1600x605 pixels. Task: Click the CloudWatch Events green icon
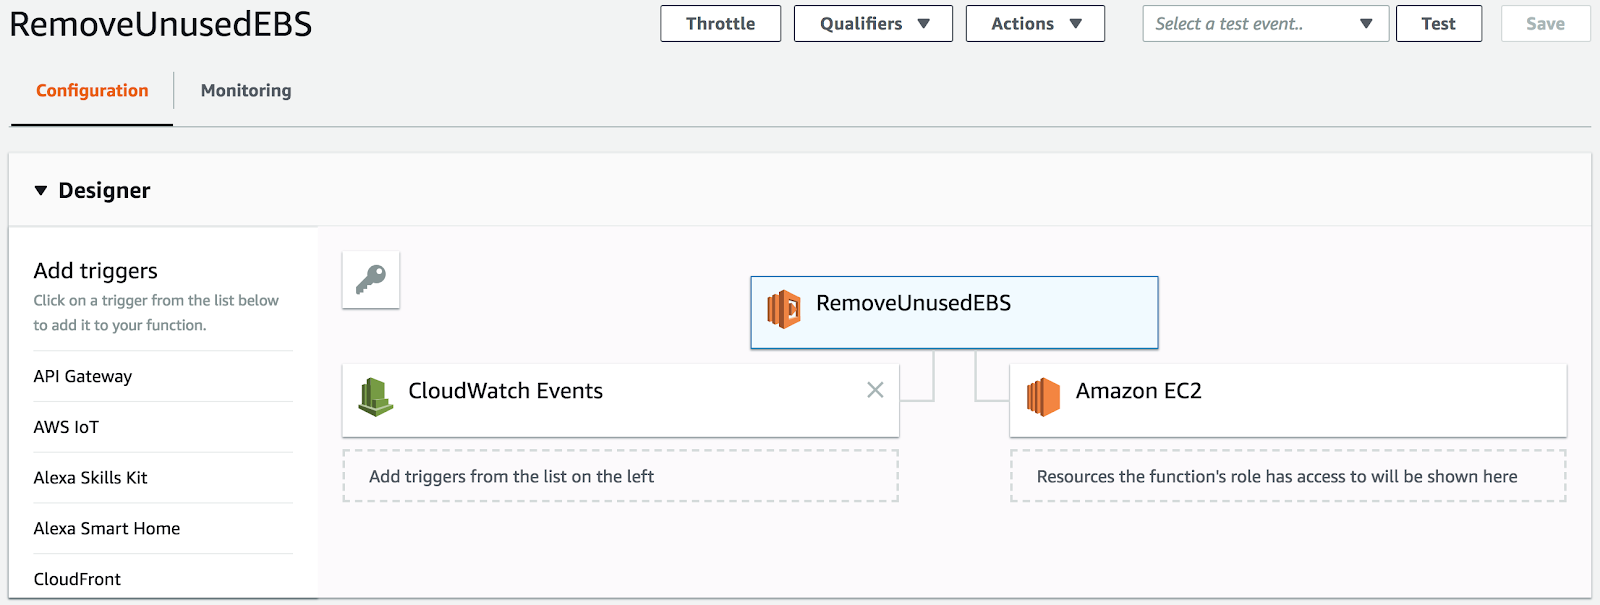(376, 397)
